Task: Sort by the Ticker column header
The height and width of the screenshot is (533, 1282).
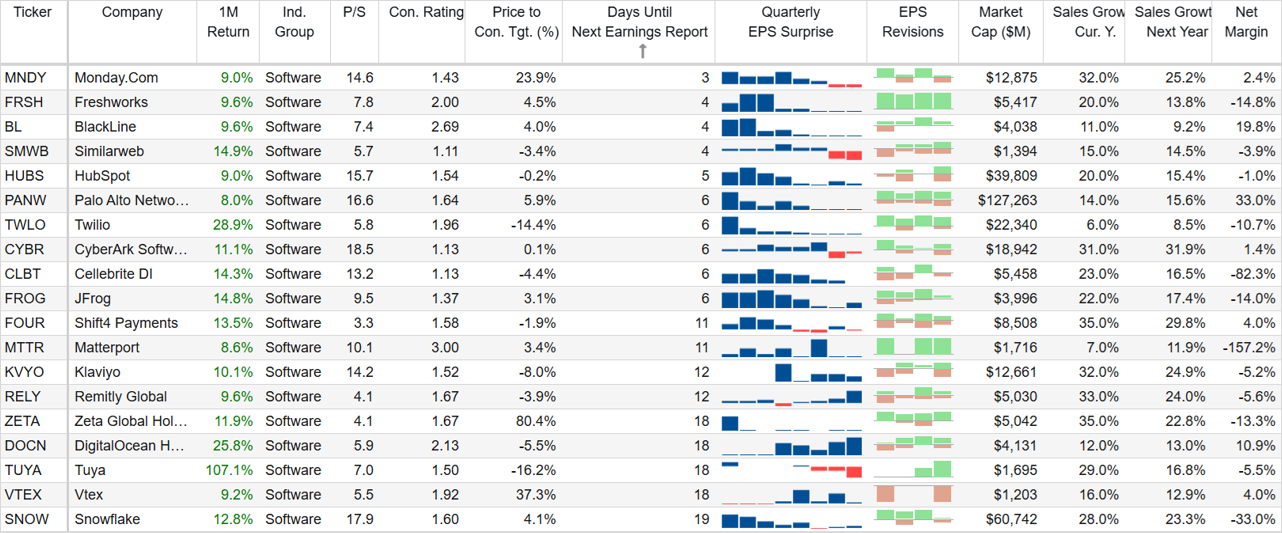Action: [32, 13]
